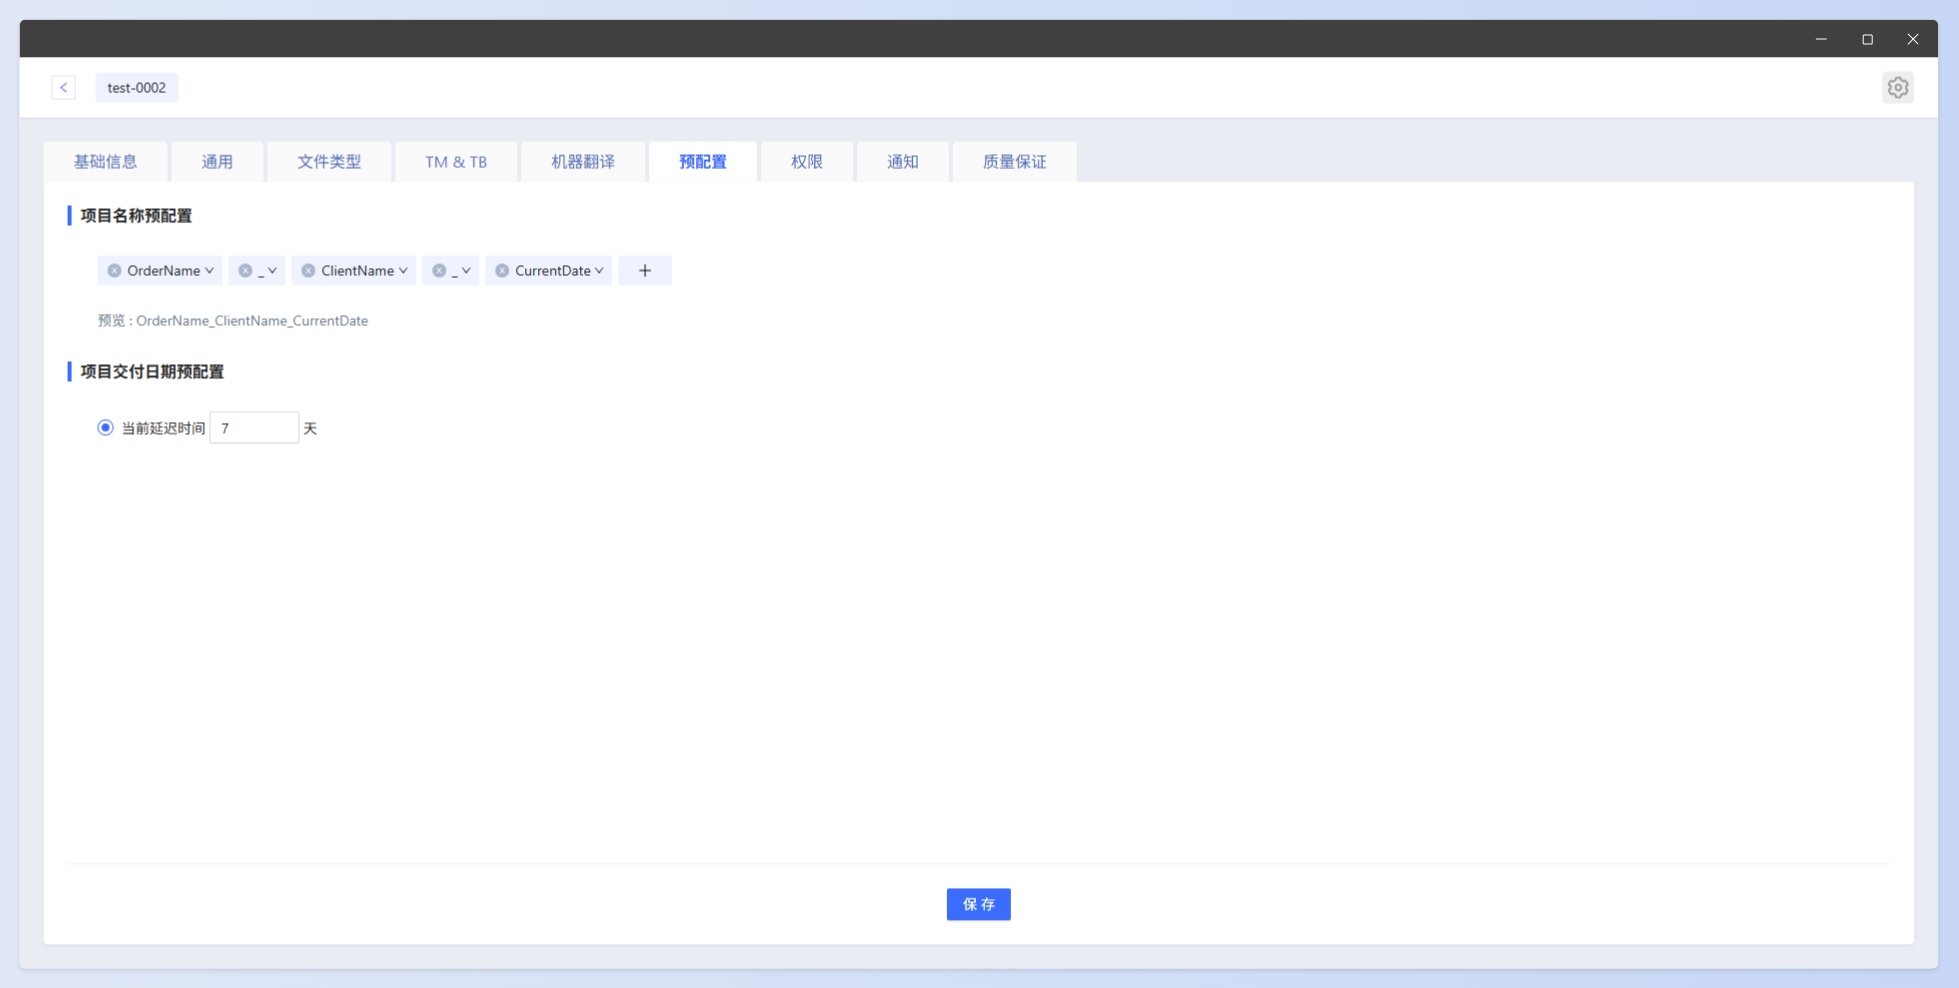This screenshot has width=1959, height=988.
Task: Add a new name segment with the plus button
Action: pyautogui.click(x=645, y=270)
